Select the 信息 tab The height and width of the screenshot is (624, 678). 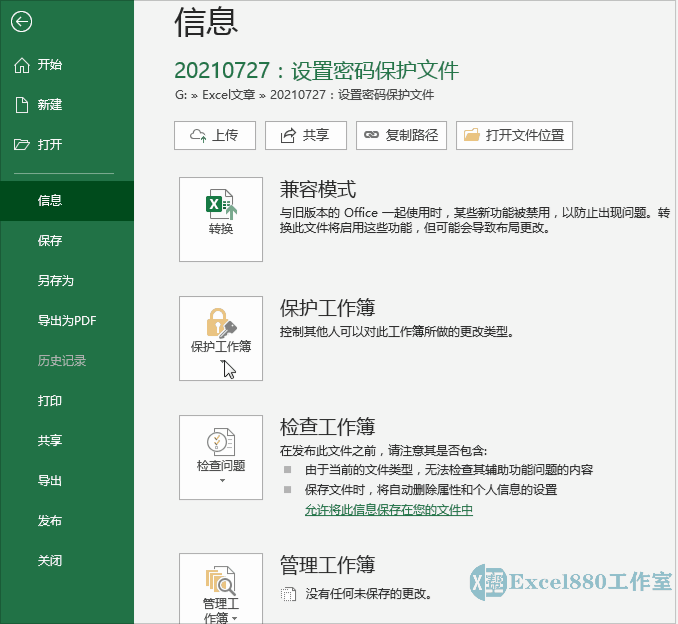(67, 201)
